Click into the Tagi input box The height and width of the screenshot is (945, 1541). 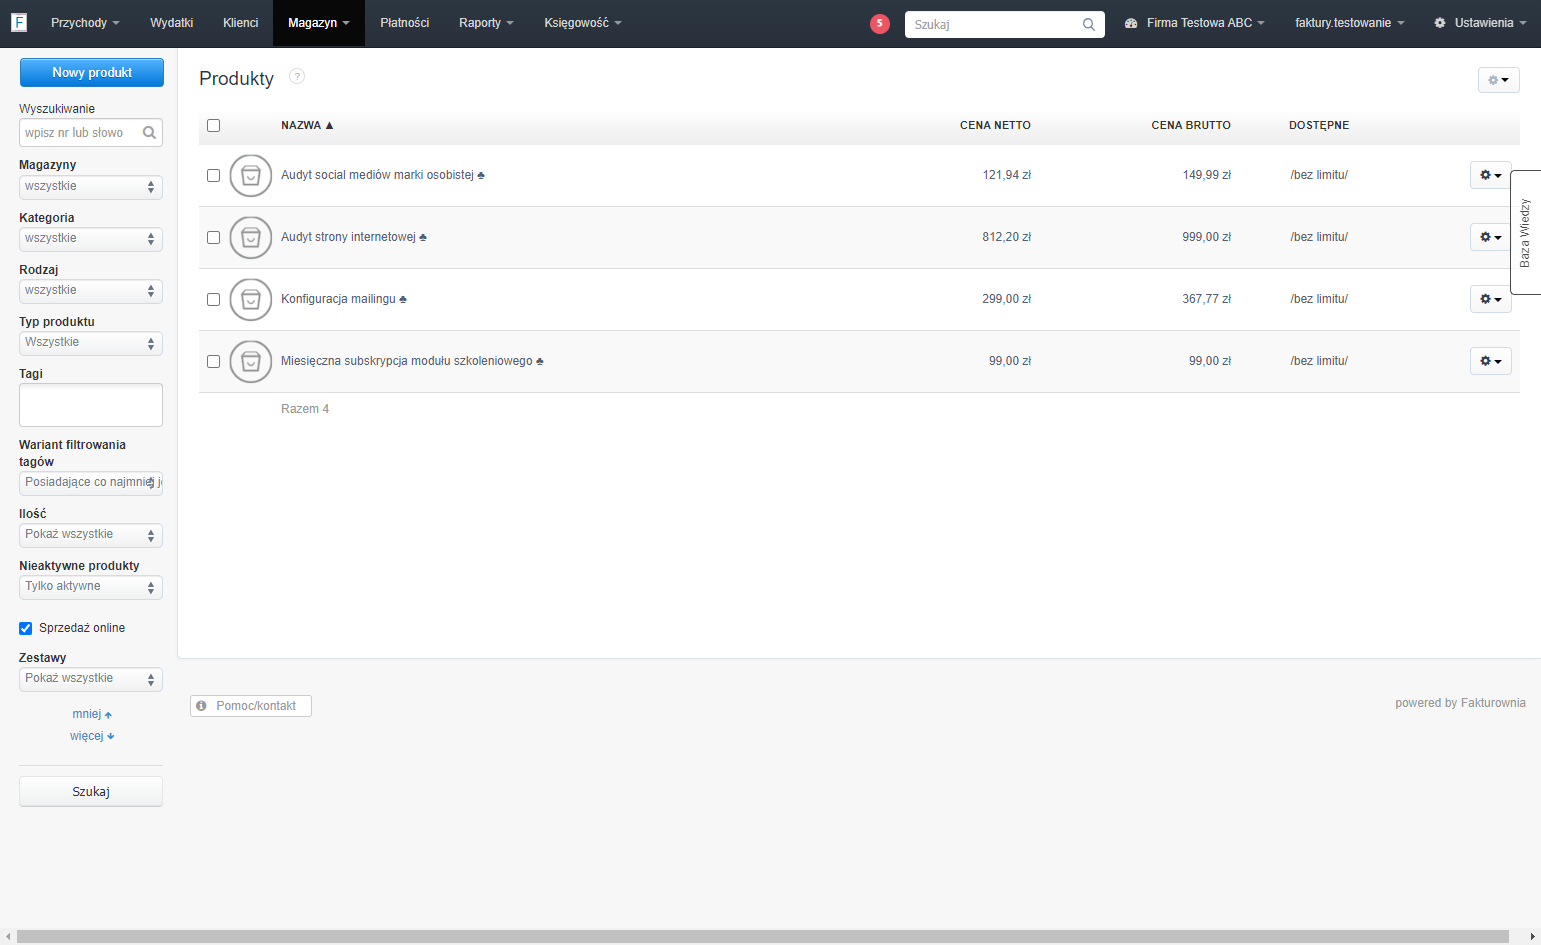pyautogui.click(x=91, y=405)
